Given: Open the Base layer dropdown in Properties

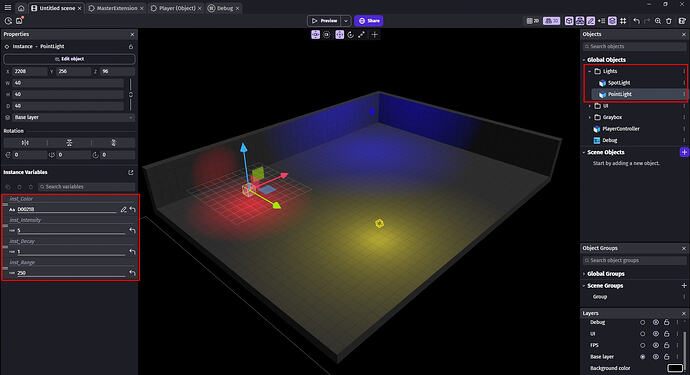Looking at the screenshot, I should (x=69, y=118).
